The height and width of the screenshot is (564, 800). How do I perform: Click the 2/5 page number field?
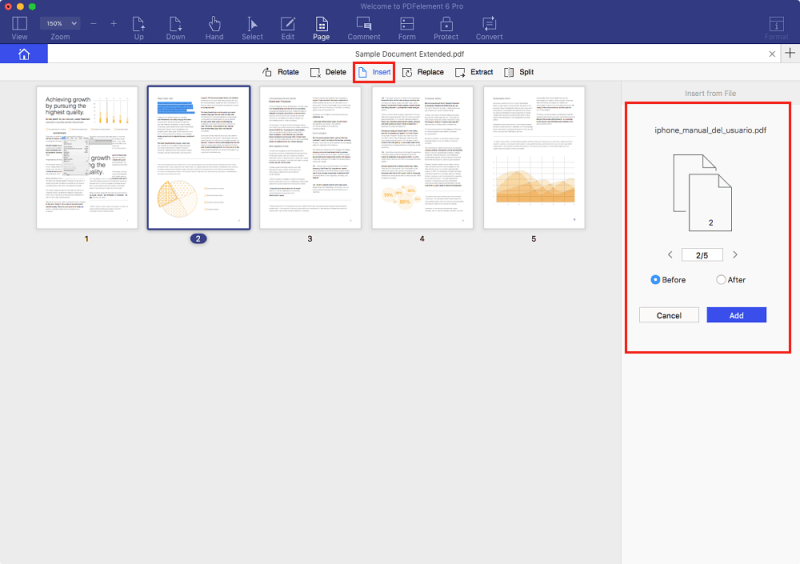coord(702,255)
